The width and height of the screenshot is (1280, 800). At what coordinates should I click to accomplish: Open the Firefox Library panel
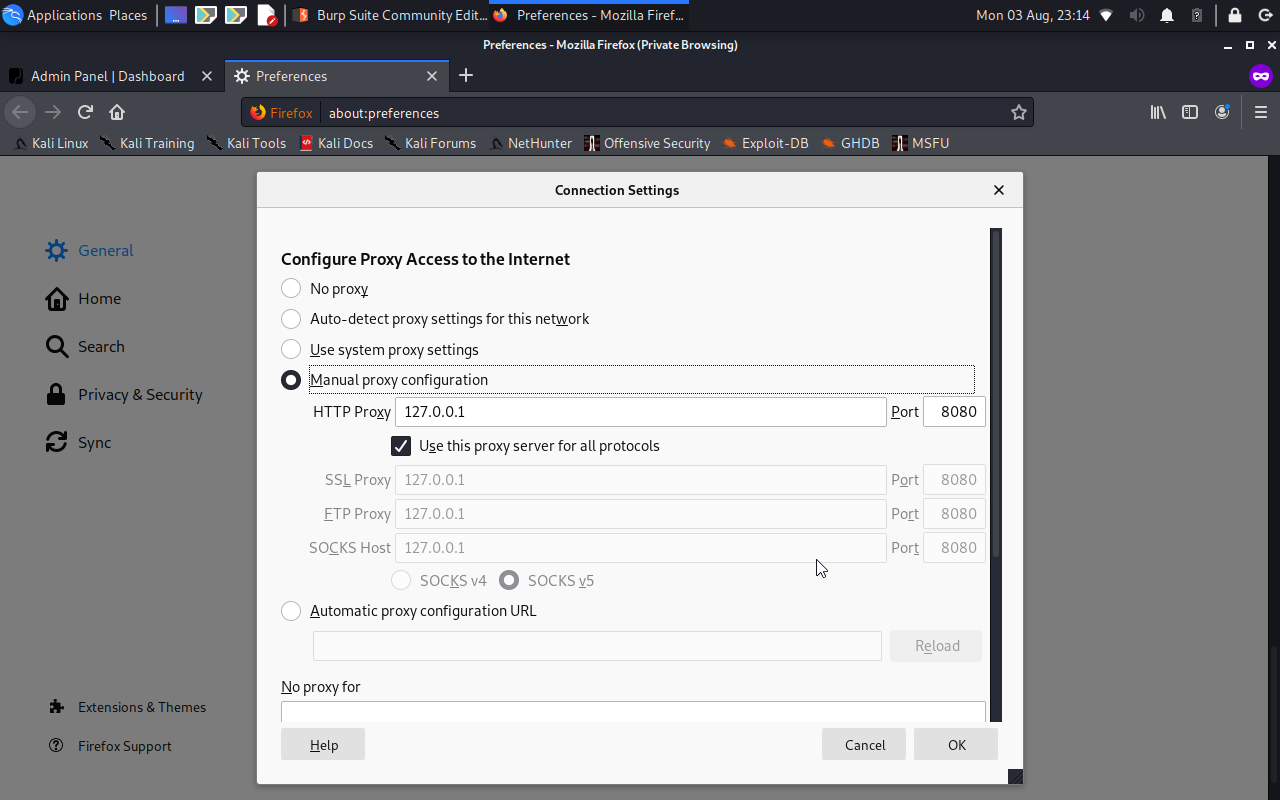[x=1157, y=112]
